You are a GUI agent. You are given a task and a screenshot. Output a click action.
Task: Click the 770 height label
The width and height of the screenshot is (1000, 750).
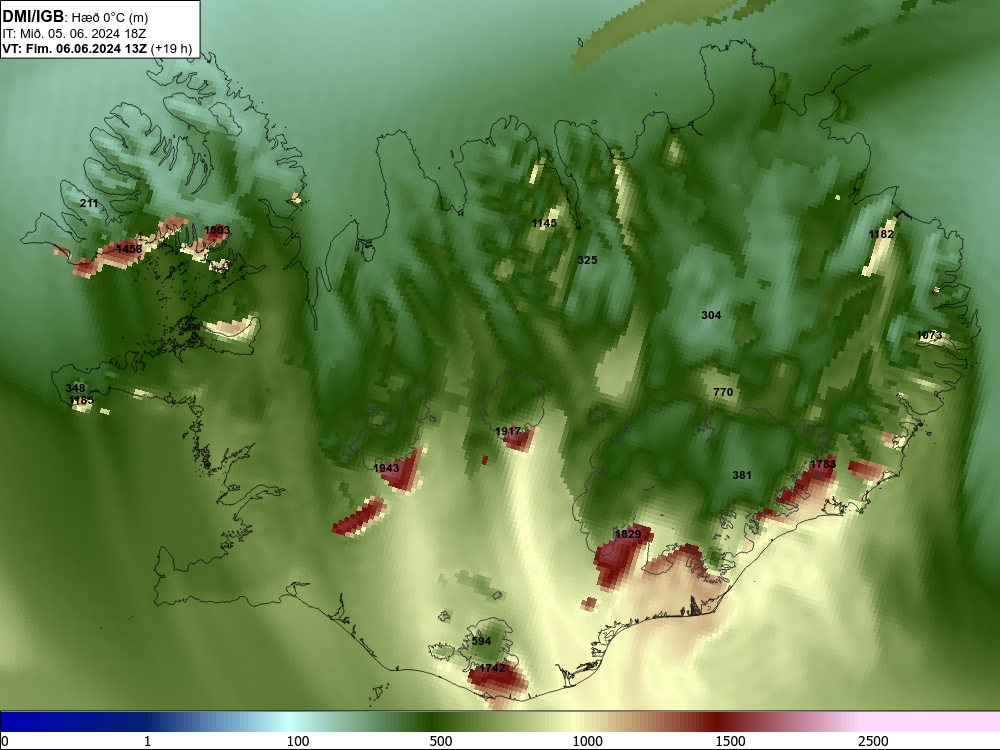723,392
